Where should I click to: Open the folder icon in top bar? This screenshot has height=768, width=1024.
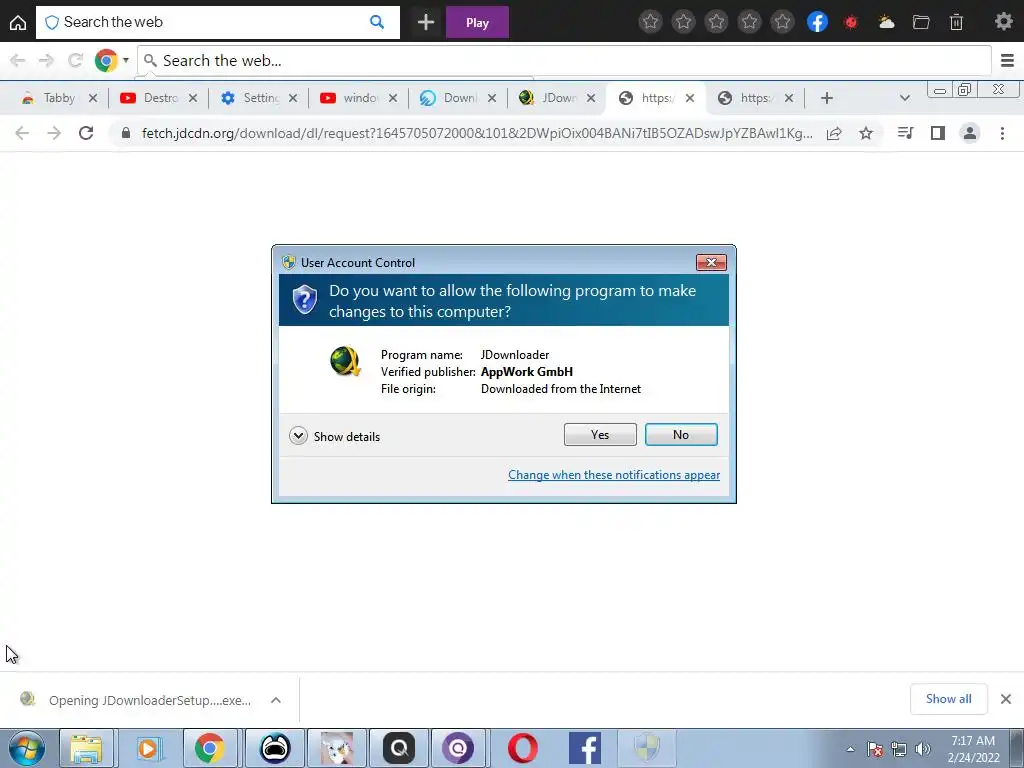click(x=921, y=22)
